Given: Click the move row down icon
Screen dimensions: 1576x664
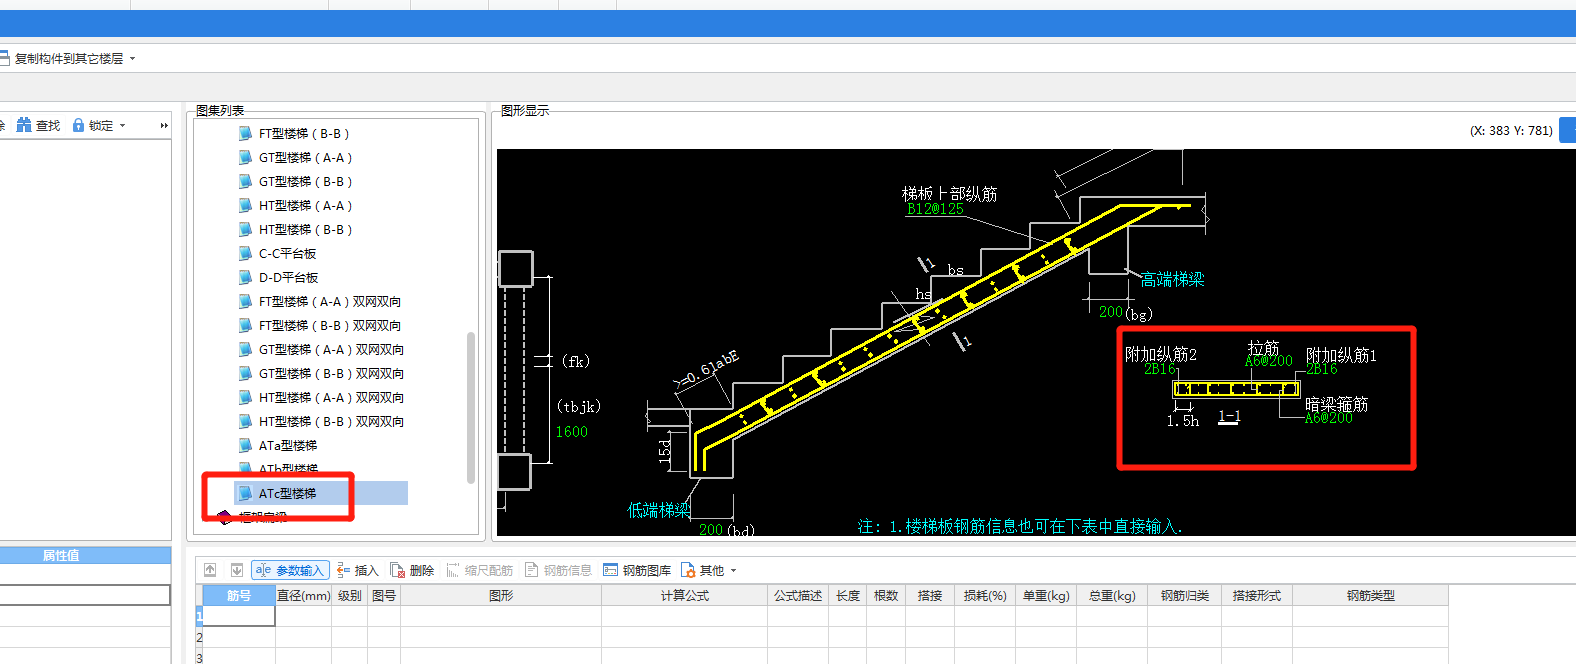Looking at the screenshot, I should pyautogui.click(x=237, y=570).
